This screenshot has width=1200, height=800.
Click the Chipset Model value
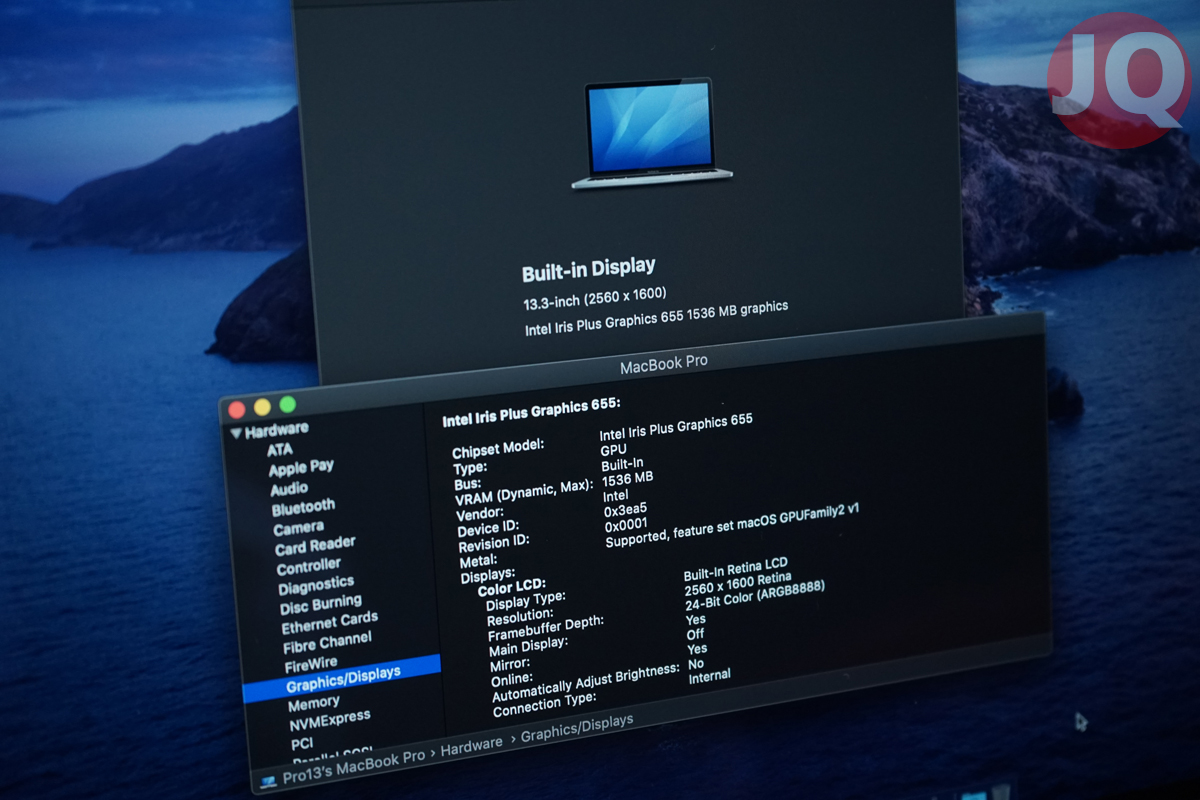point(676,427)
